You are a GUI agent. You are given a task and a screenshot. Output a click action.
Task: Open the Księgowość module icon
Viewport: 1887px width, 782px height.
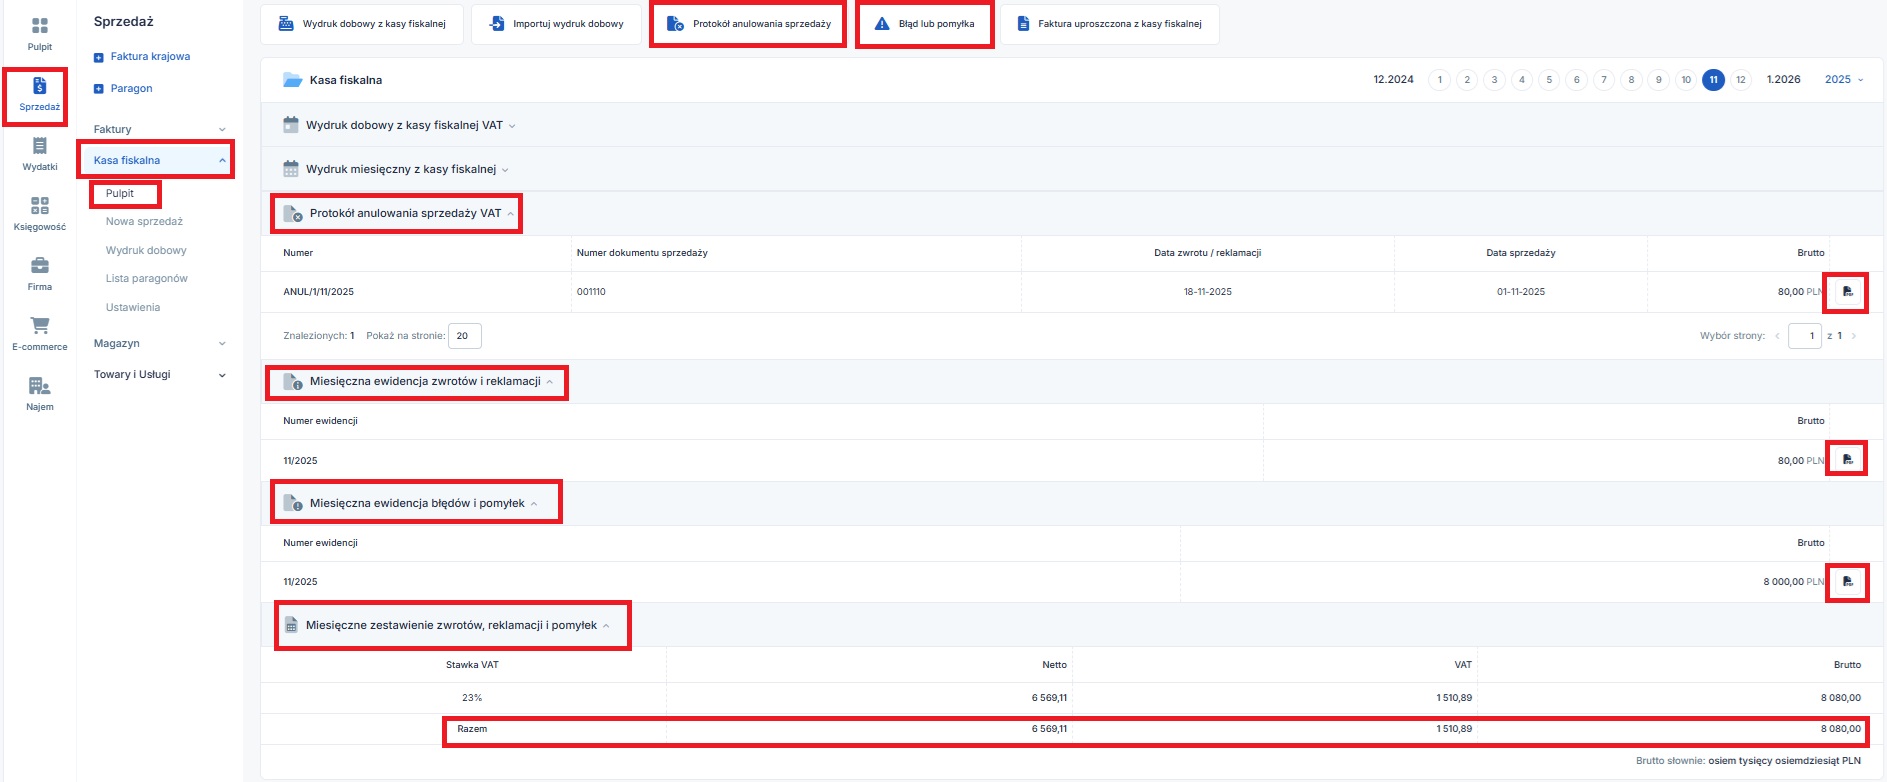pyautogui.click(x=39, y=207)
